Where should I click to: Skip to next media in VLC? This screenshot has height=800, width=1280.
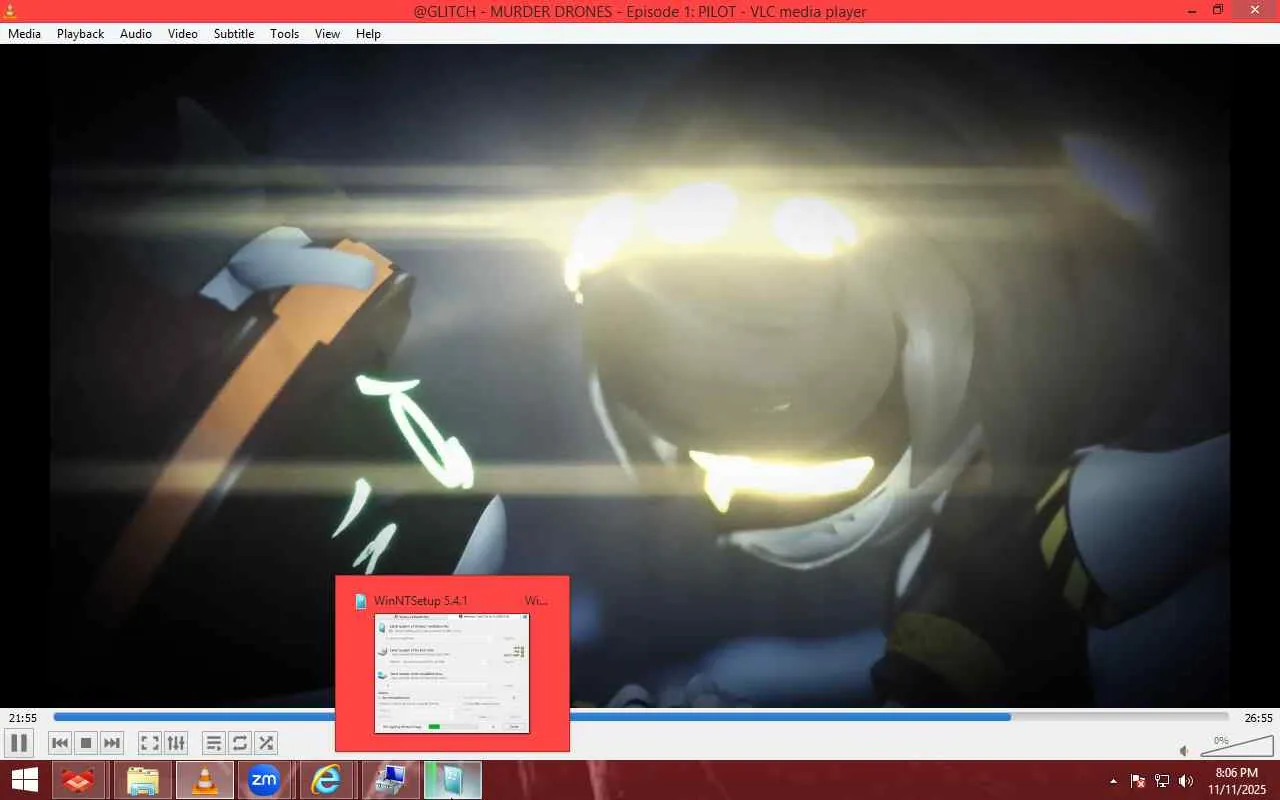coord(112,743)
